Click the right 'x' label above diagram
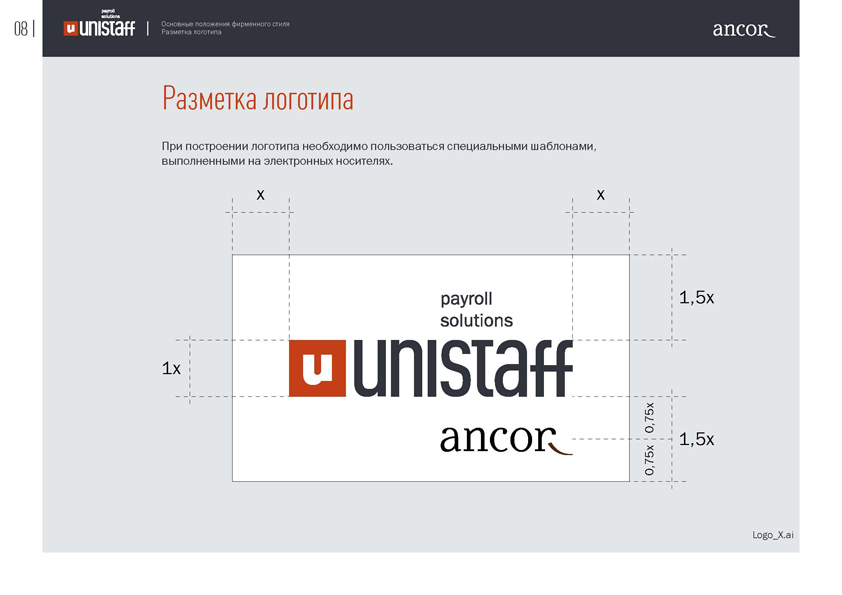The image size is (842, 595). click(601, 194)
